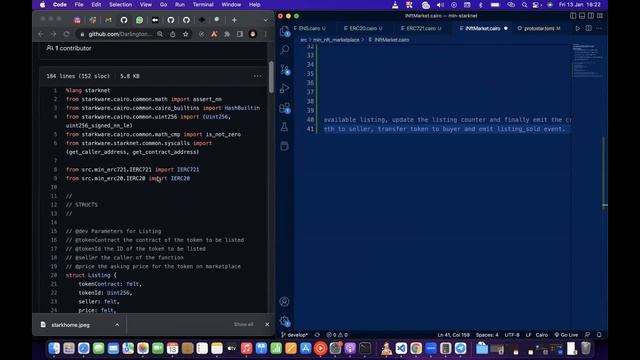Click the Go Live button
The image size is (640, 360).
(566, 335)
